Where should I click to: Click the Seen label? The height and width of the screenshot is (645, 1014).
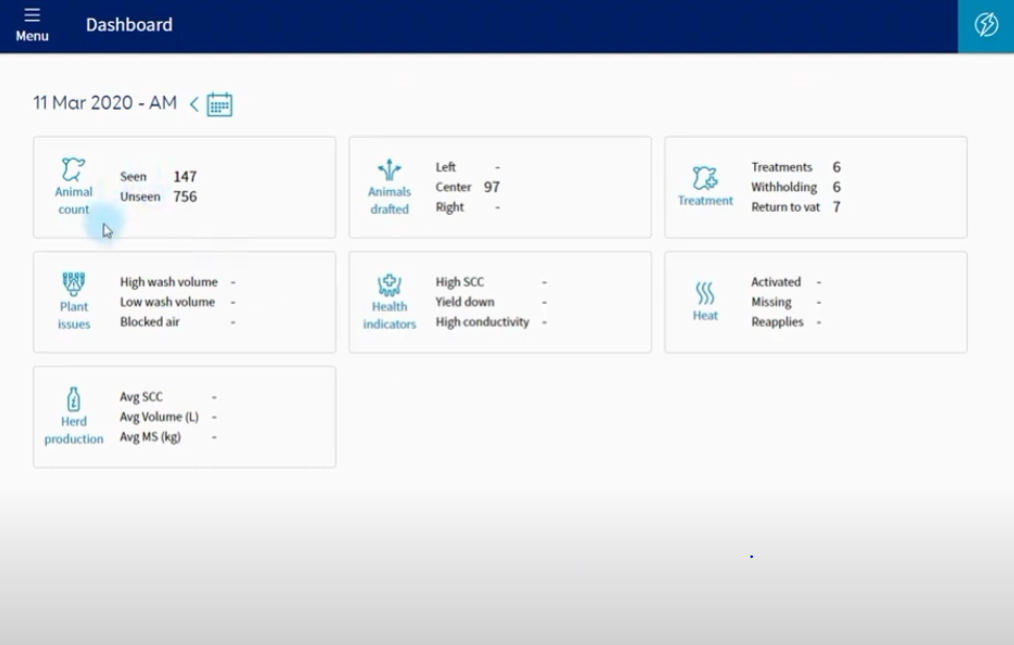click(133, 177)
